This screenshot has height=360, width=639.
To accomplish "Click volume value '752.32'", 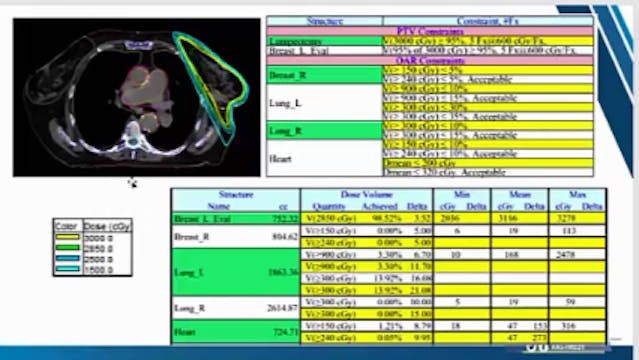I will coord(285,219).
